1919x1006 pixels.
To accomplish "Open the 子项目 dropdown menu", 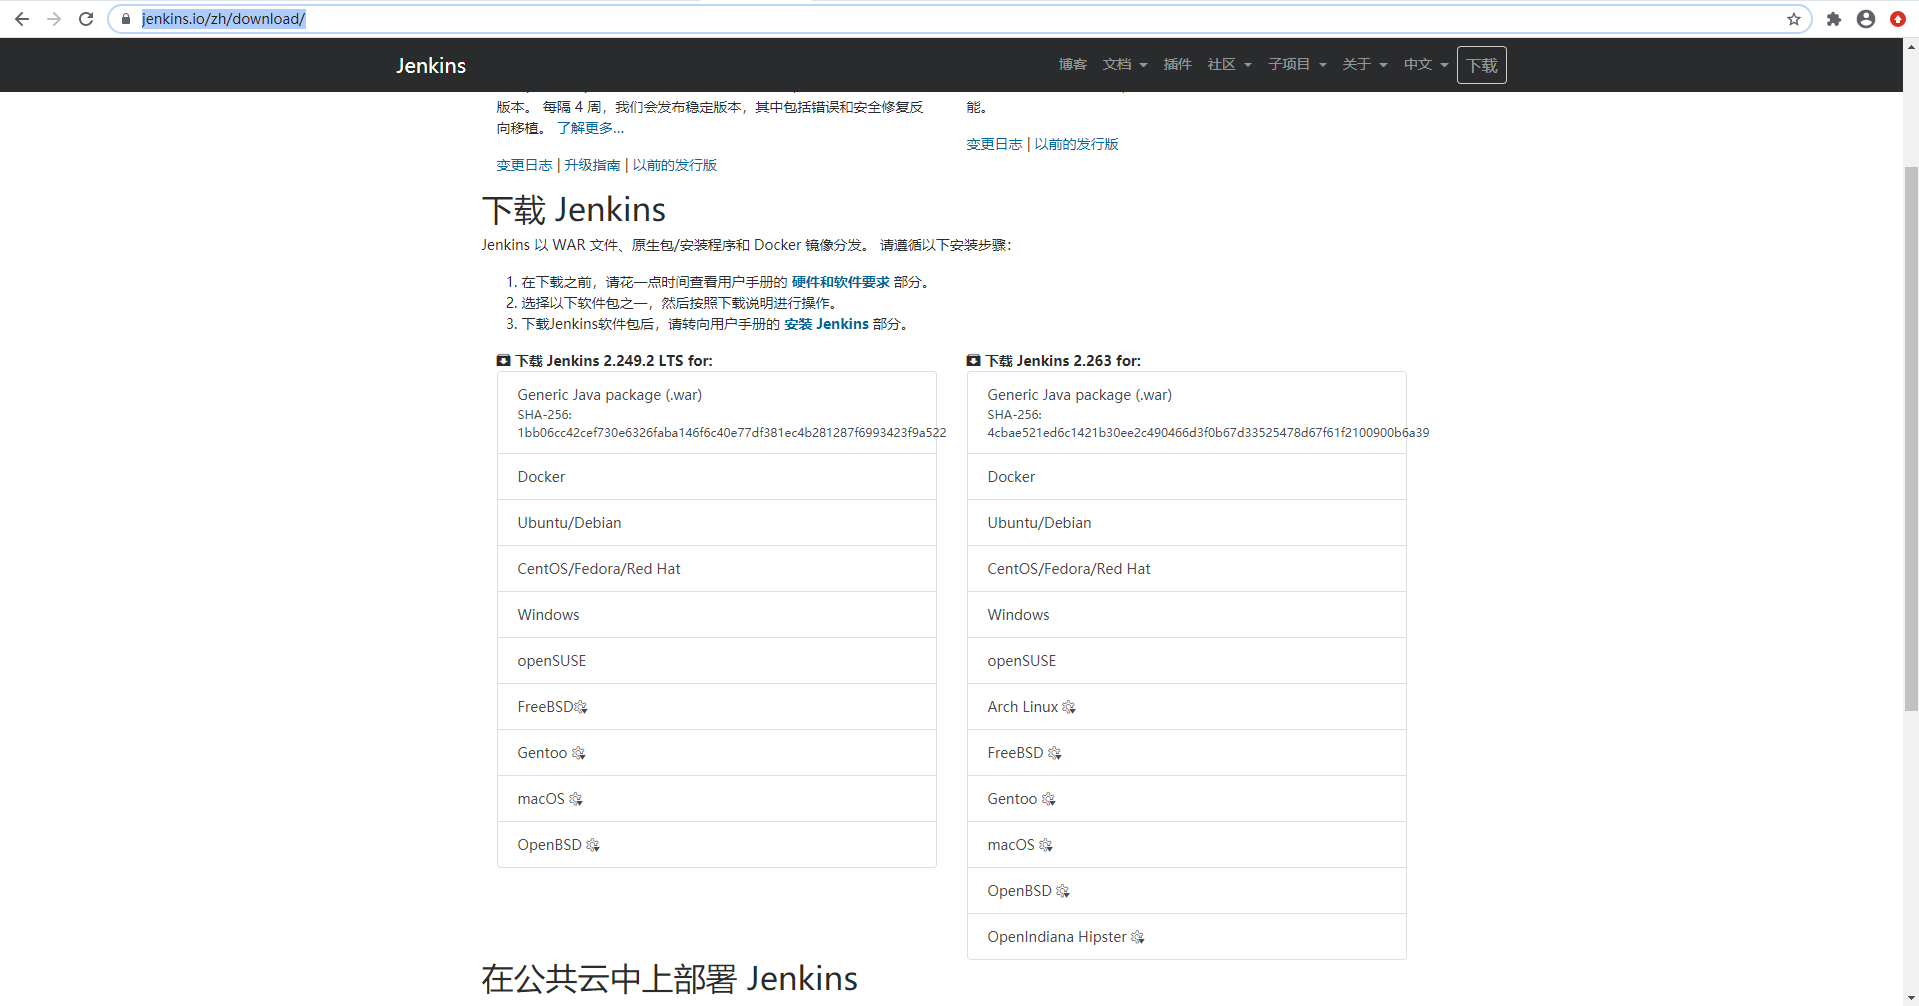I will pos(1297,64).
